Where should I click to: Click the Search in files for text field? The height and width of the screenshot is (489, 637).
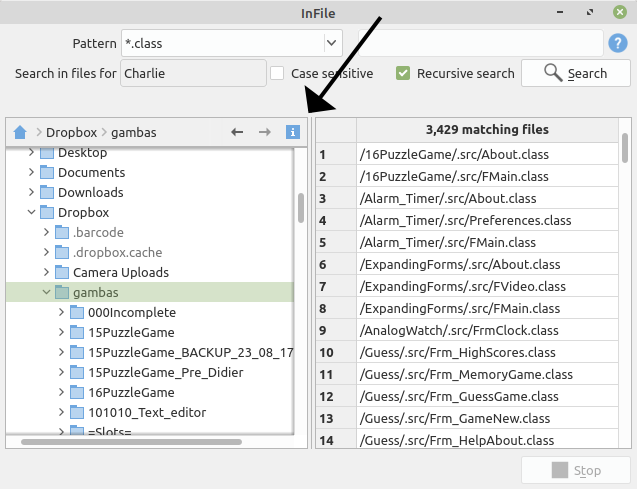193,73
